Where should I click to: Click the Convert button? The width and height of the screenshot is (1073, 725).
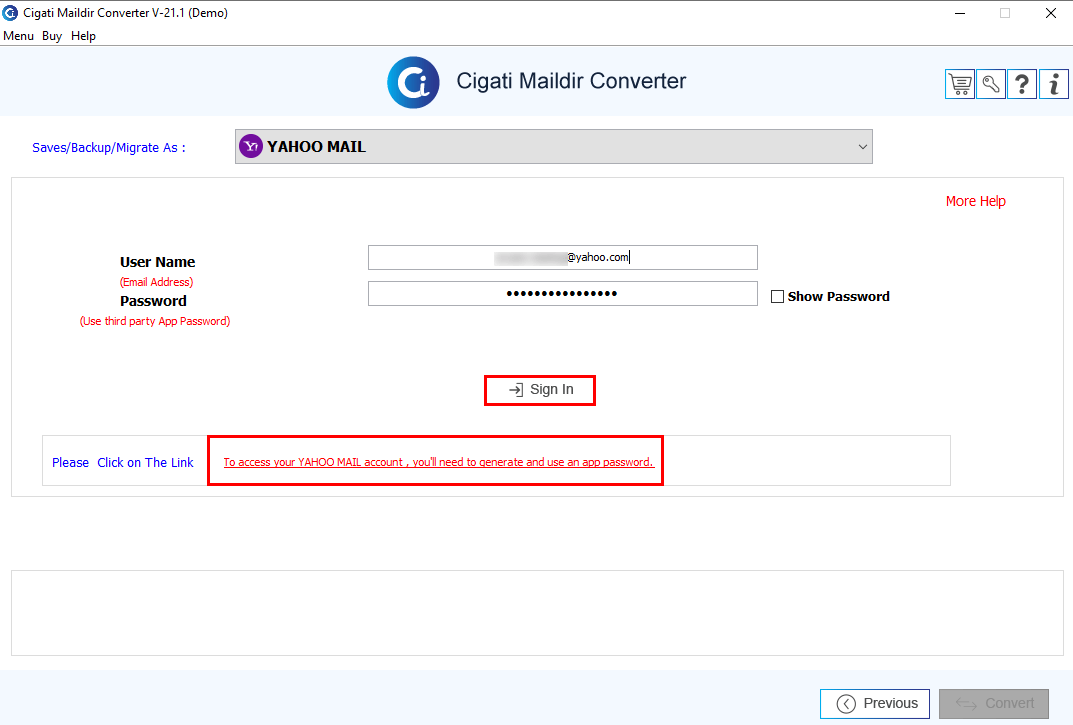point(994,704)
